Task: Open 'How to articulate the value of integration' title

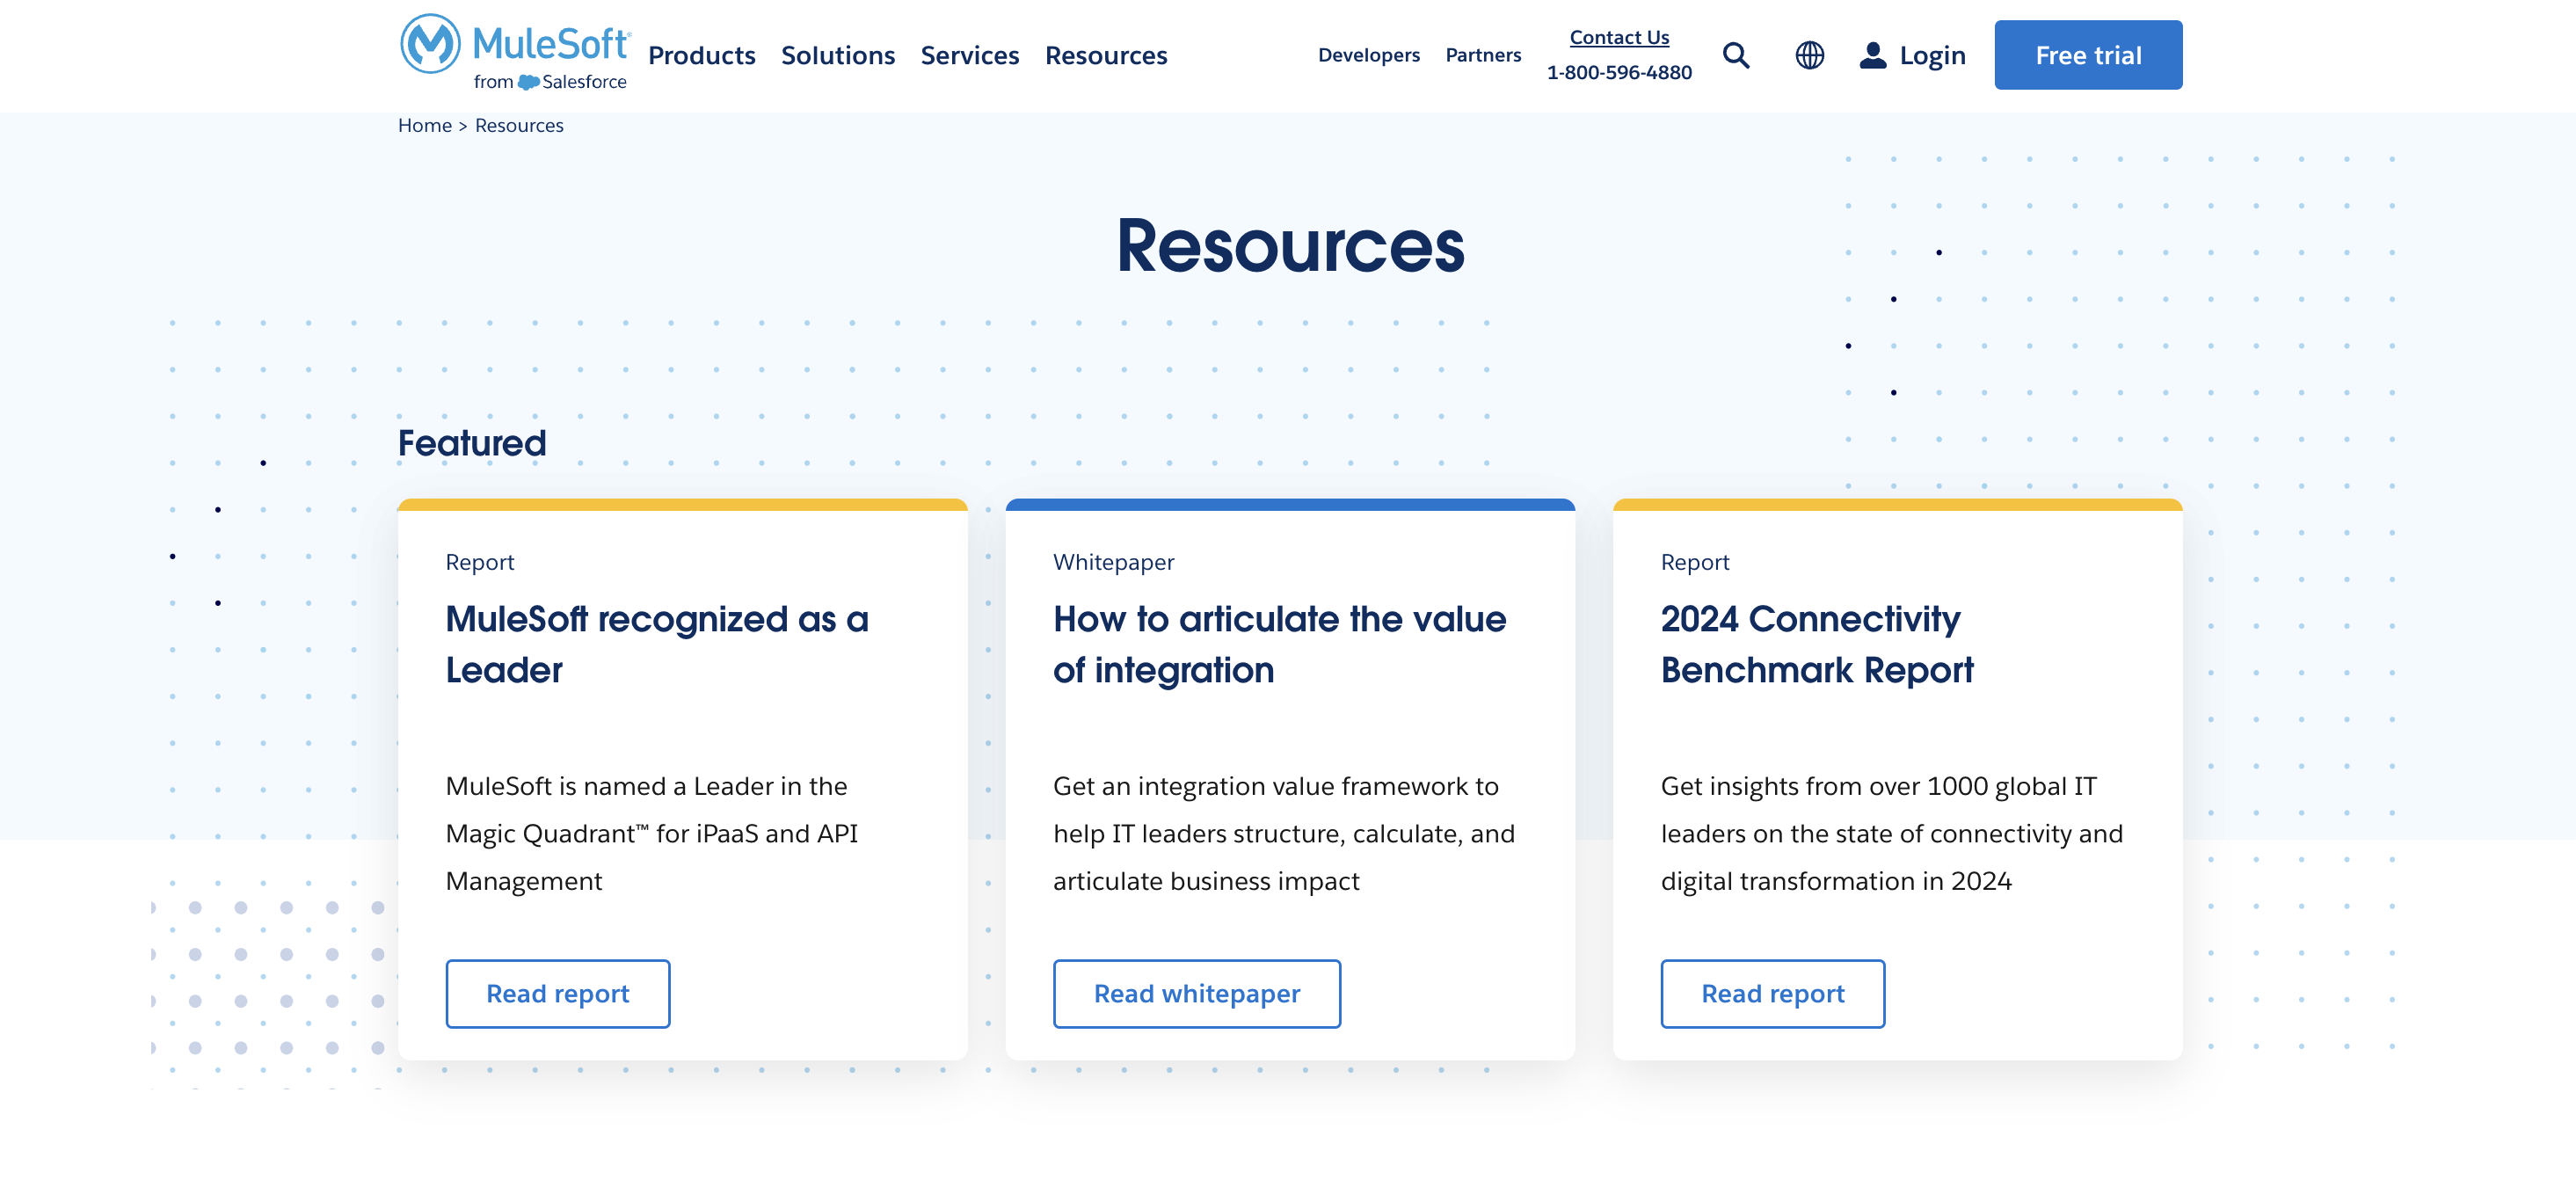Action: 1279,644
